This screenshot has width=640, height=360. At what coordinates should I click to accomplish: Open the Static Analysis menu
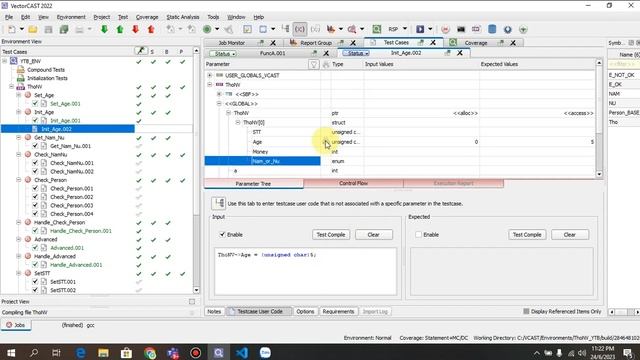coord(182,17)
